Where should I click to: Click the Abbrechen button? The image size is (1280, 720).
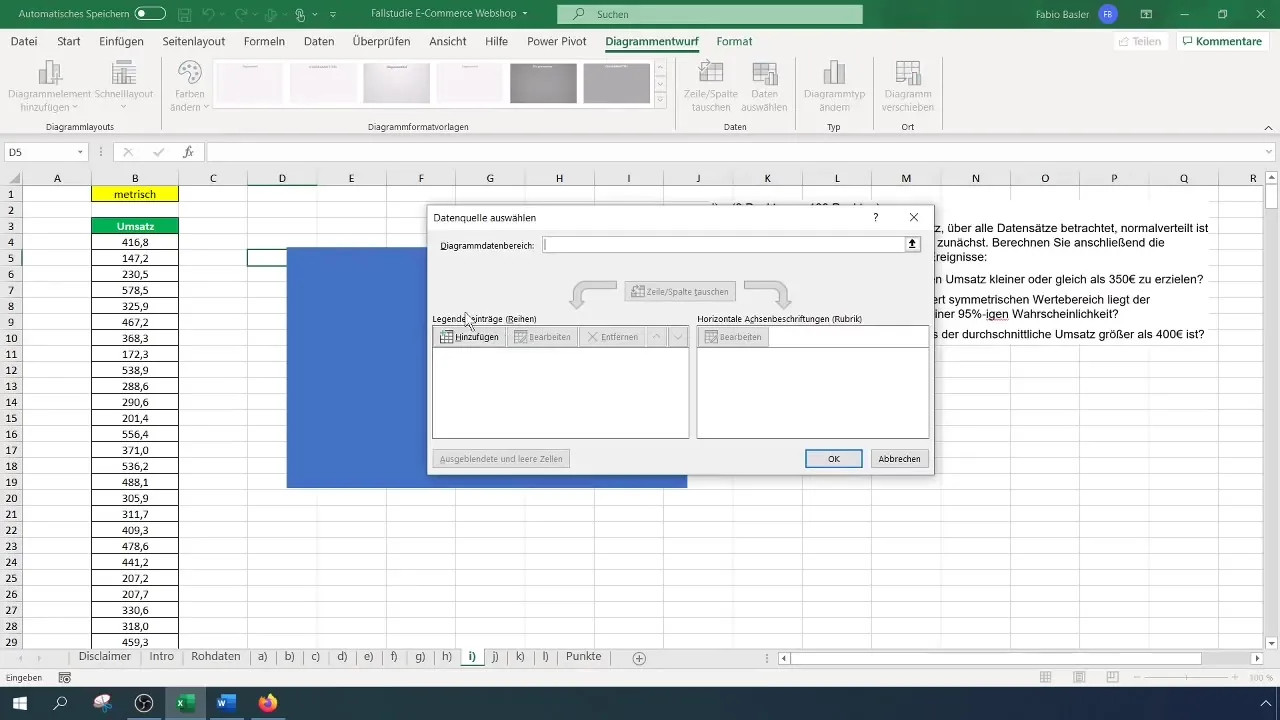coord(899,459)
